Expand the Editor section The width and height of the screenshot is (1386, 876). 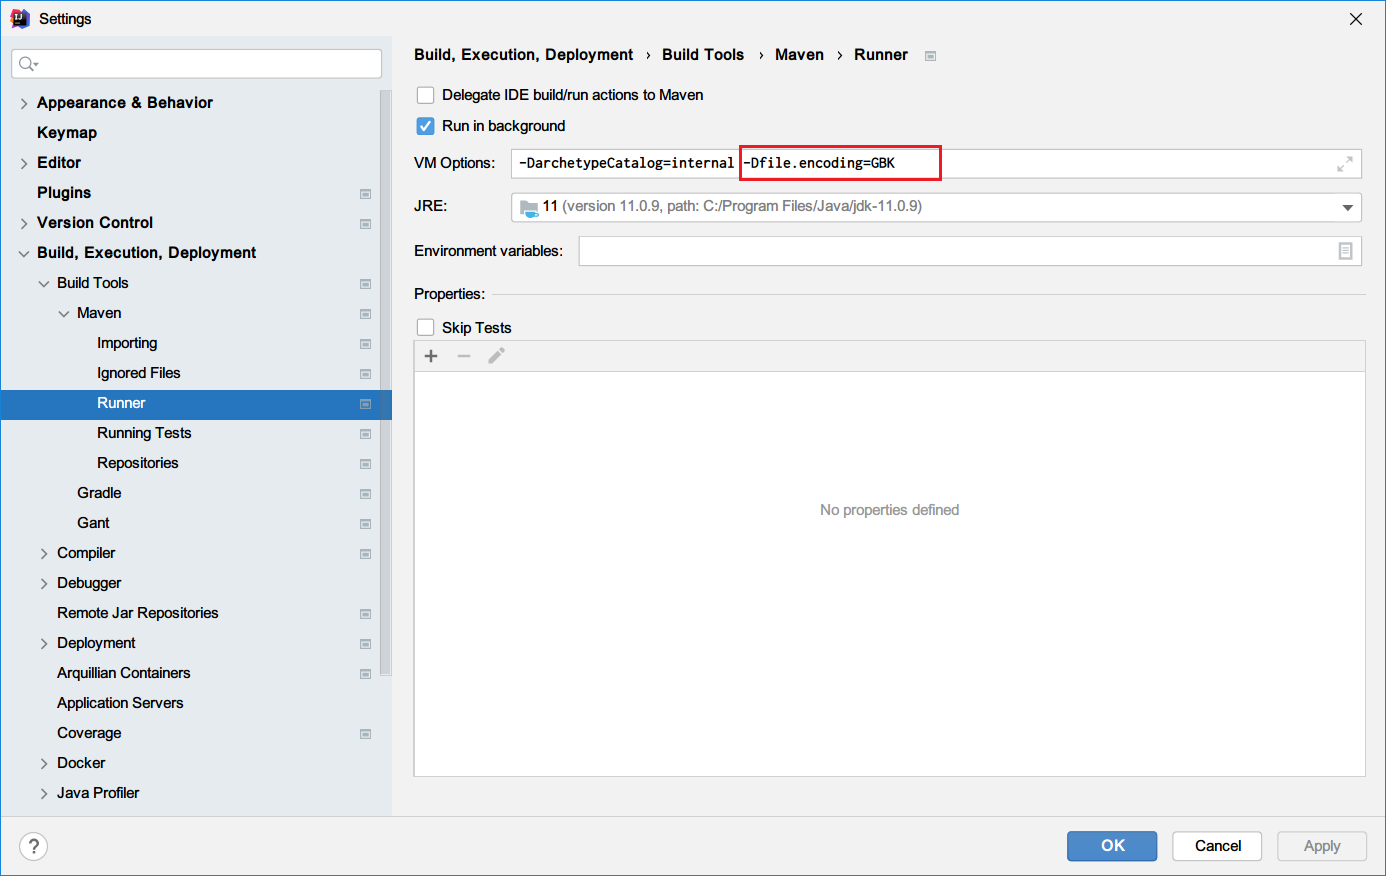tap(24, 163)
